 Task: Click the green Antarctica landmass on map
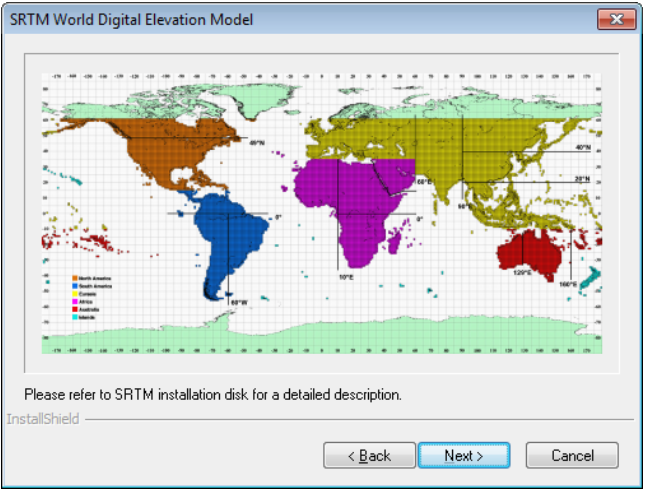(320, 335)
